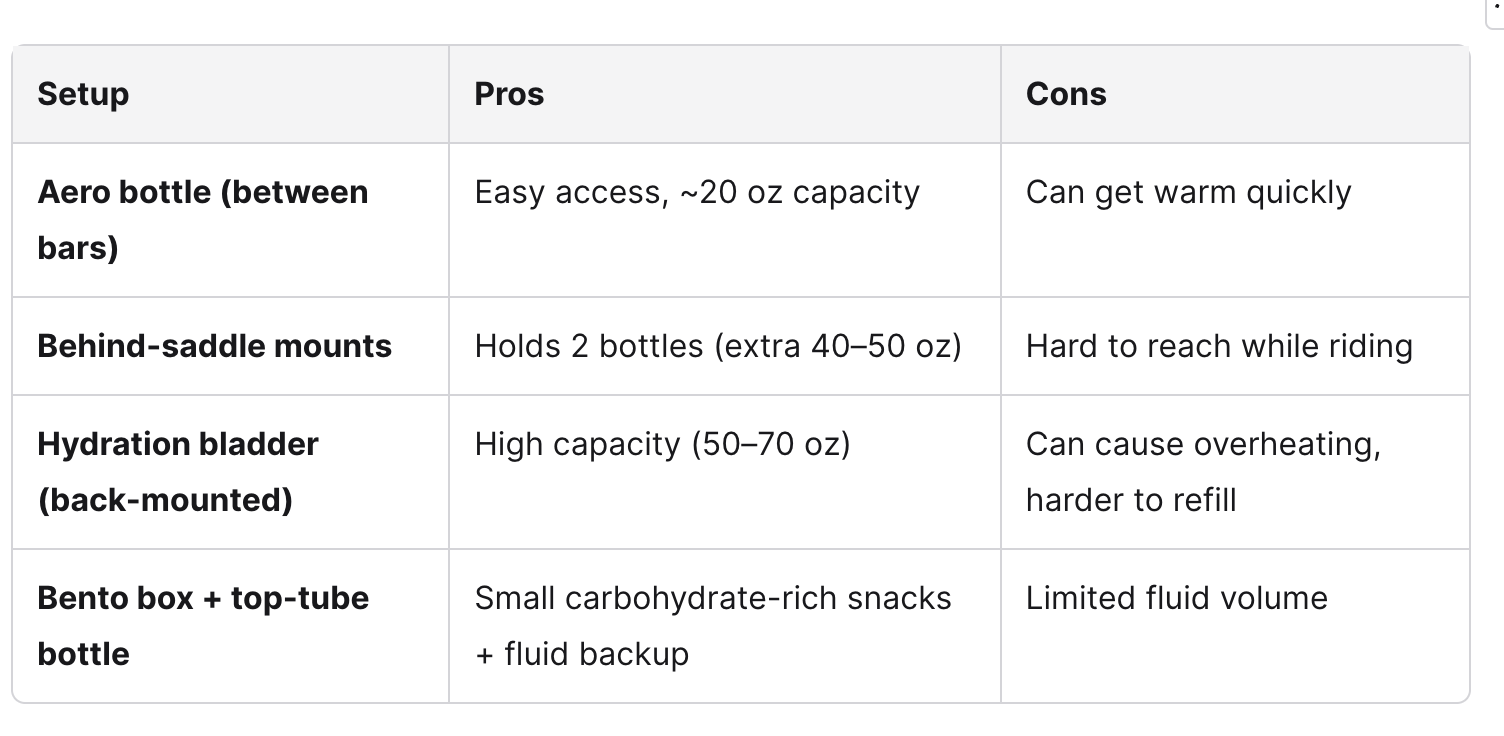Select the 'Hydration bladder' bold text
The image size is (1504, 736).
point(178,444)
